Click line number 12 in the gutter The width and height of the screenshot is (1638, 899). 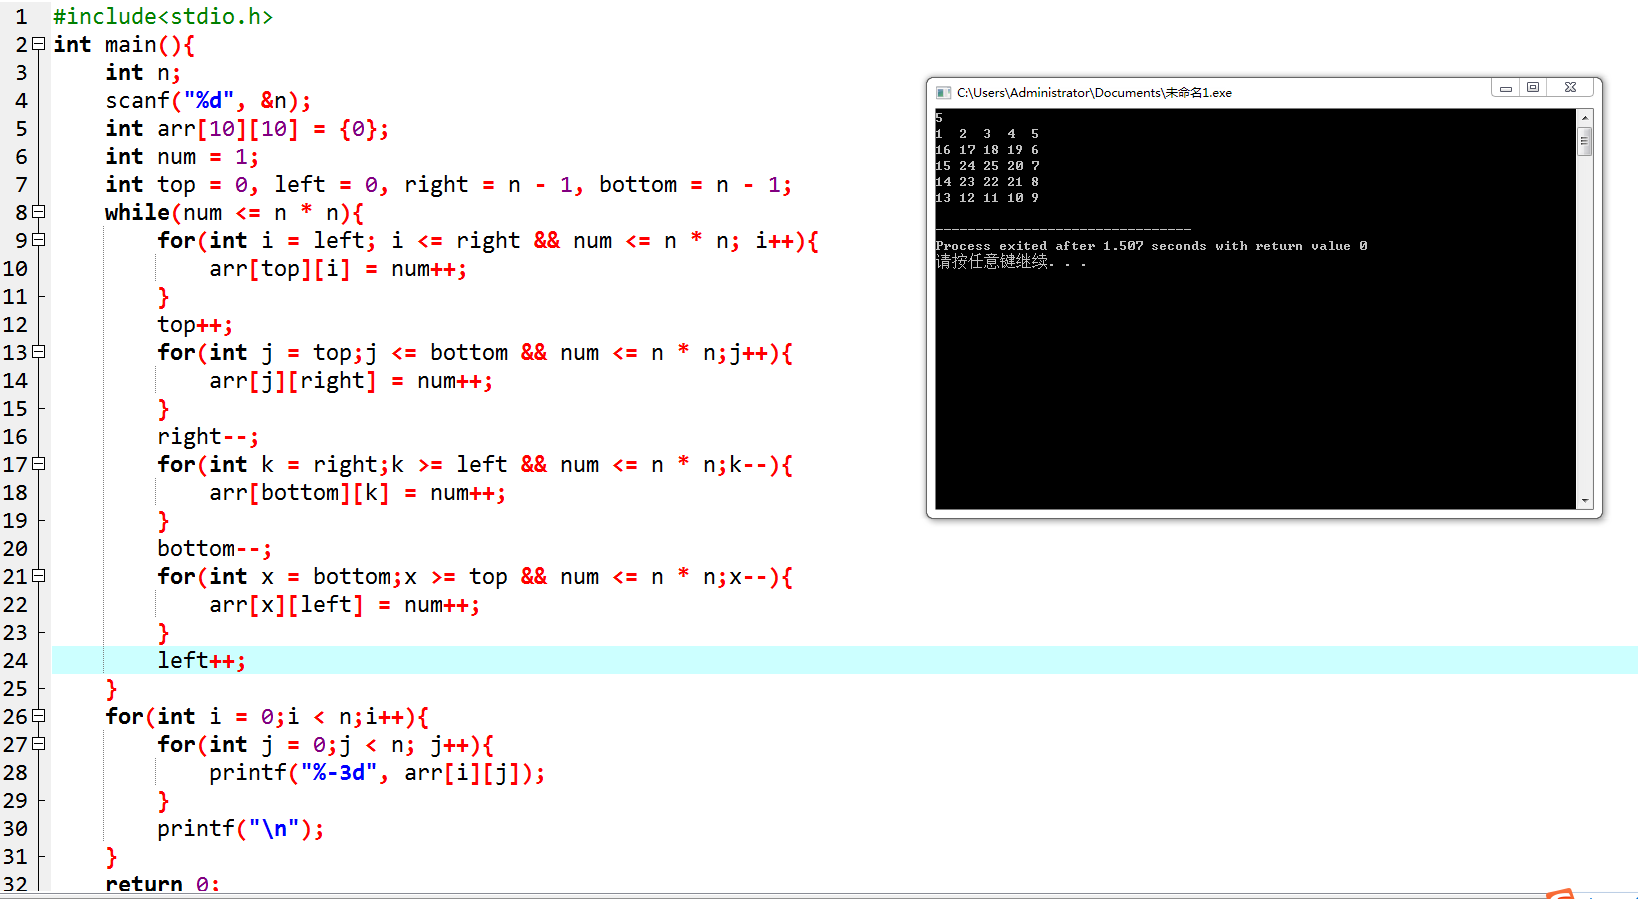click(15, 324)
